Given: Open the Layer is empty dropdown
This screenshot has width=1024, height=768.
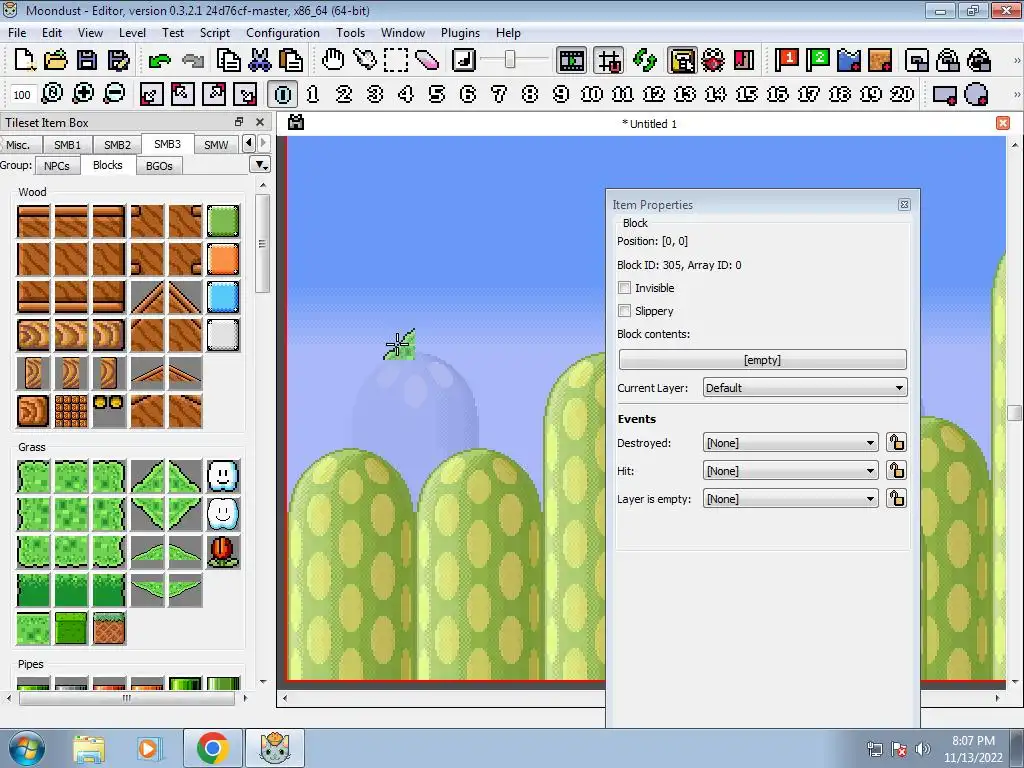Looking at the screenshot, I should click(x=790, y=499).
